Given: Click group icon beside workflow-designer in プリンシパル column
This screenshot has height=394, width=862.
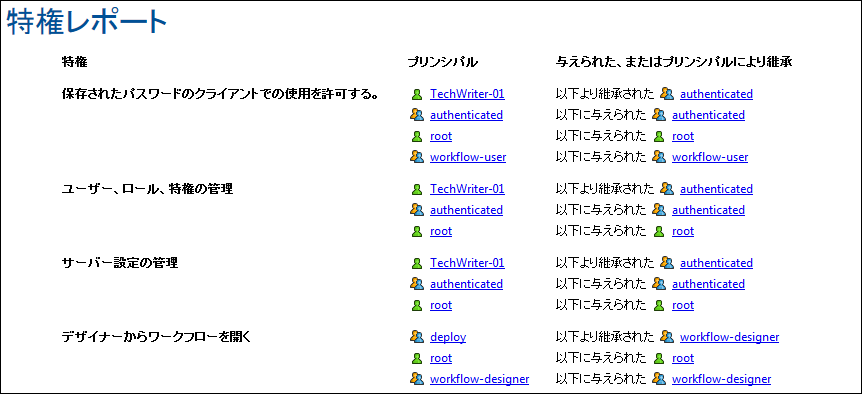Looking at the screenshot, I should pos(417,379).
